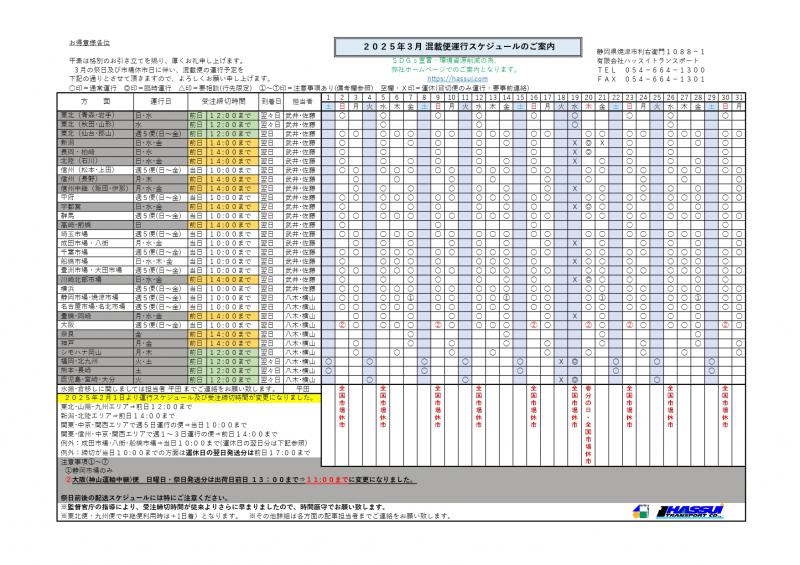Screen dimensions: 800x565
Task: Click the 熊本・長崎 row 土 operating-day cell
Action: [x=161, y=371]
